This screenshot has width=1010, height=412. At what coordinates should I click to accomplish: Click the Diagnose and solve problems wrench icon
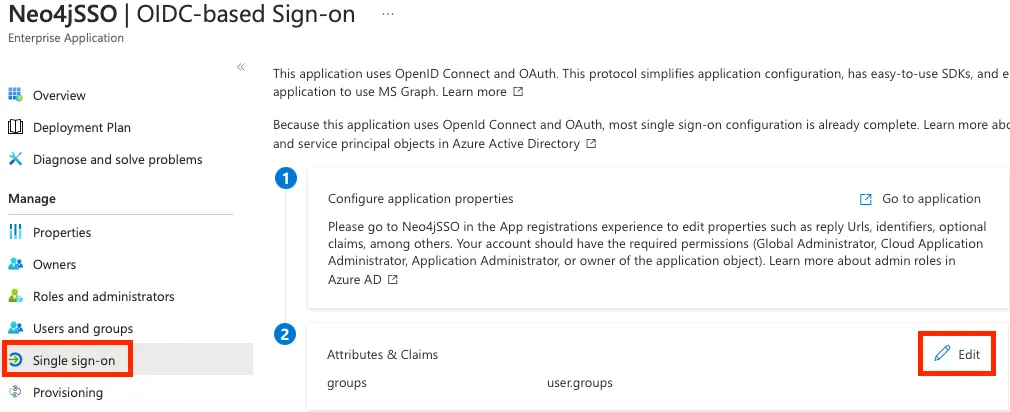click(x=15, y=159)
